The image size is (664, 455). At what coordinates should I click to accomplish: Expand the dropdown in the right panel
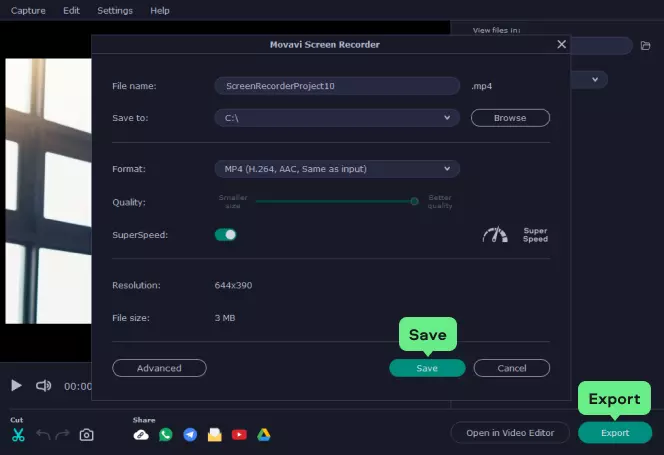point(595,80)
